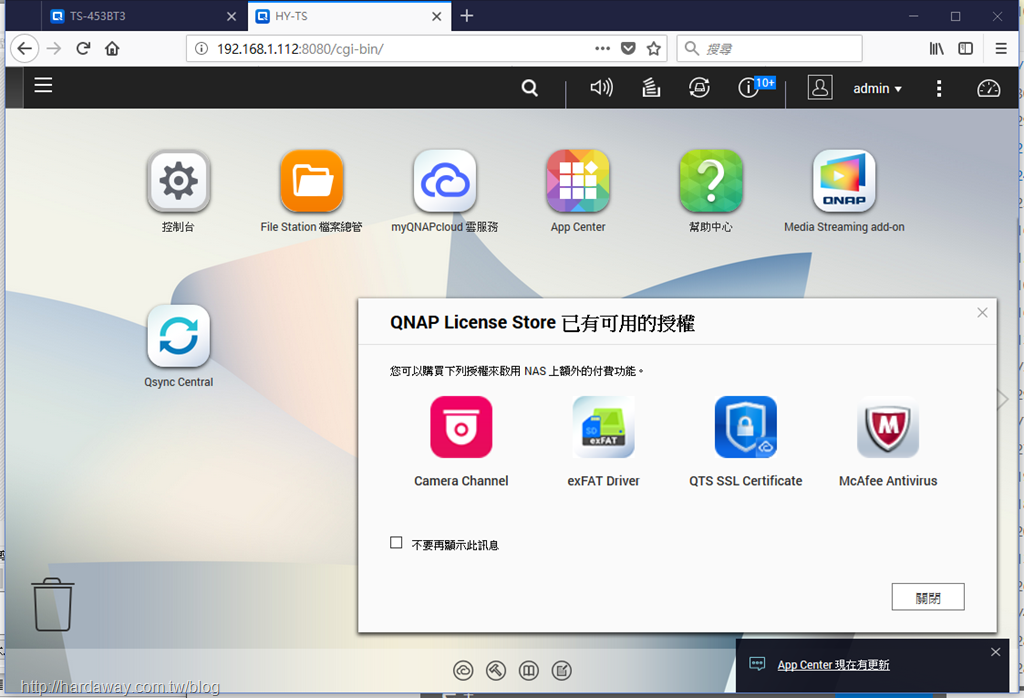Open a new browser tab
The width and height of the screenshot is (1024, 698).
[466, 16]
